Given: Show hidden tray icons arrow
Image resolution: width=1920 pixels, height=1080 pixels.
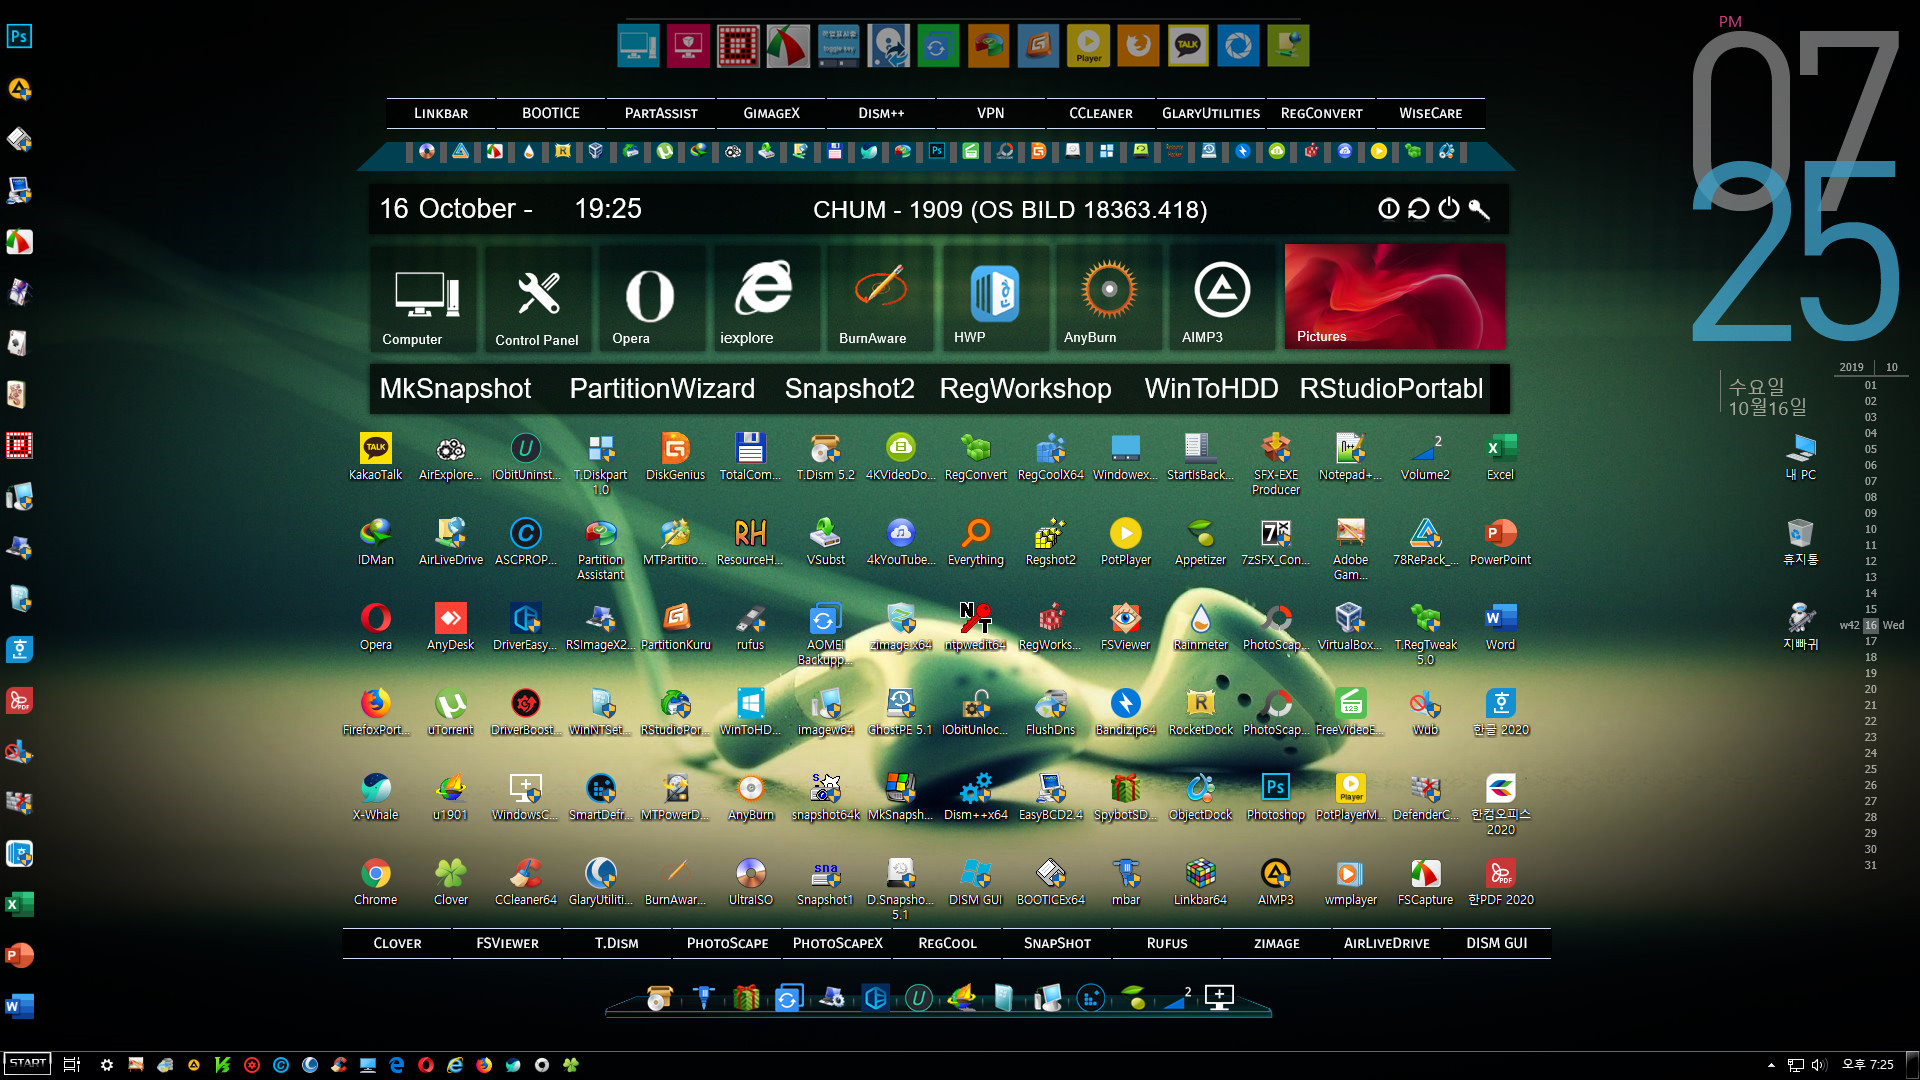Looking at the screenshot, I should [x=1771, y=1065].
